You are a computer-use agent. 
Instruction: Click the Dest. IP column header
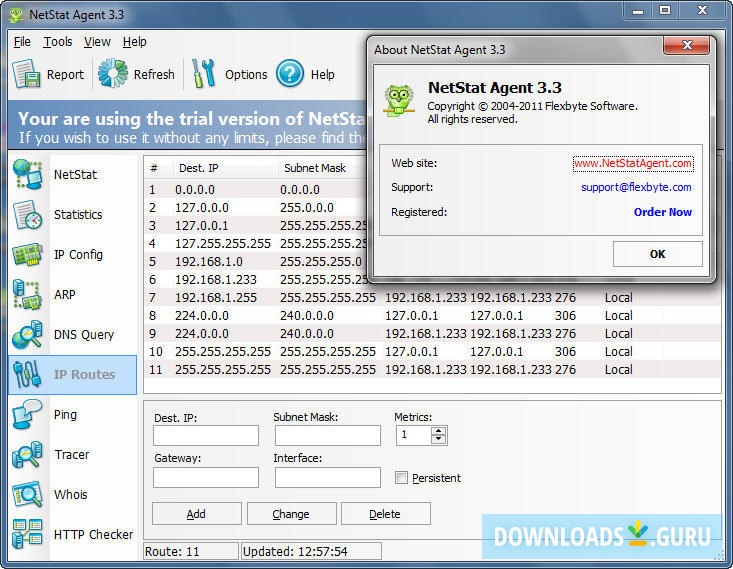[226, 168]
